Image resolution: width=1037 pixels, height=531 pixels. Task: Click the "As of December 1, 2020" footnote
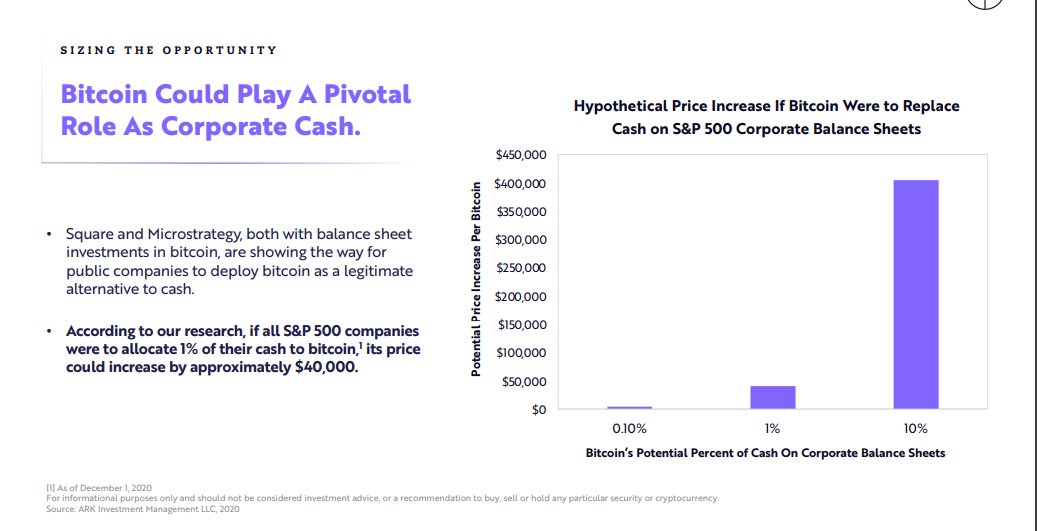click(x=98, y=487)
